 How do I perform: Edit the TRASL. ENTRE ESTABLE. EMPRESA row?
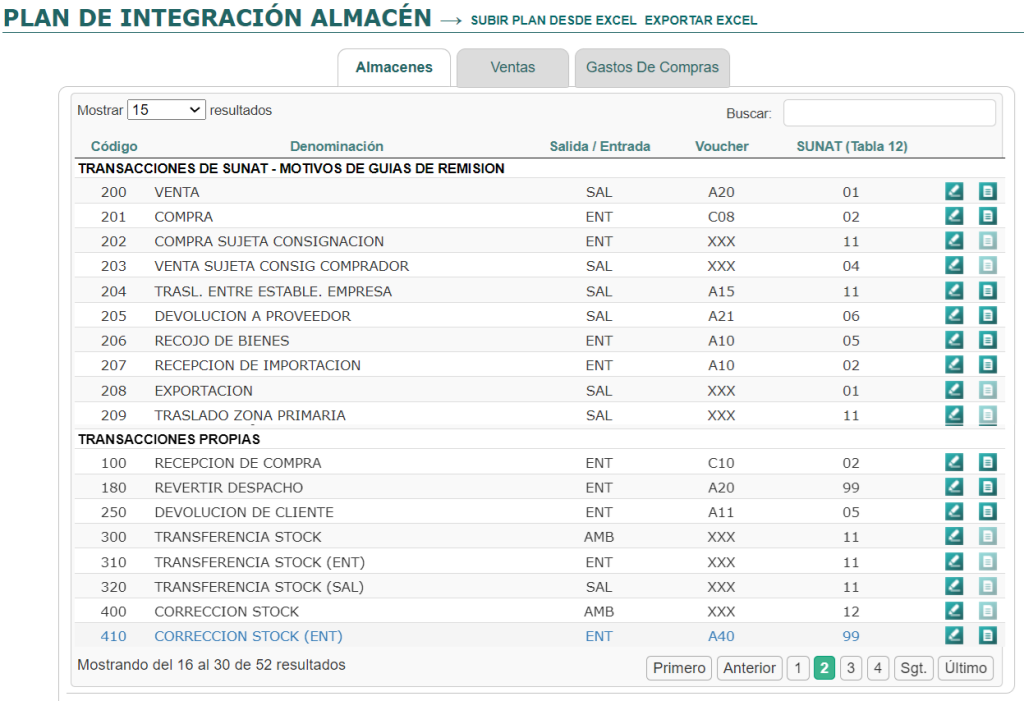tap(954, 290)
